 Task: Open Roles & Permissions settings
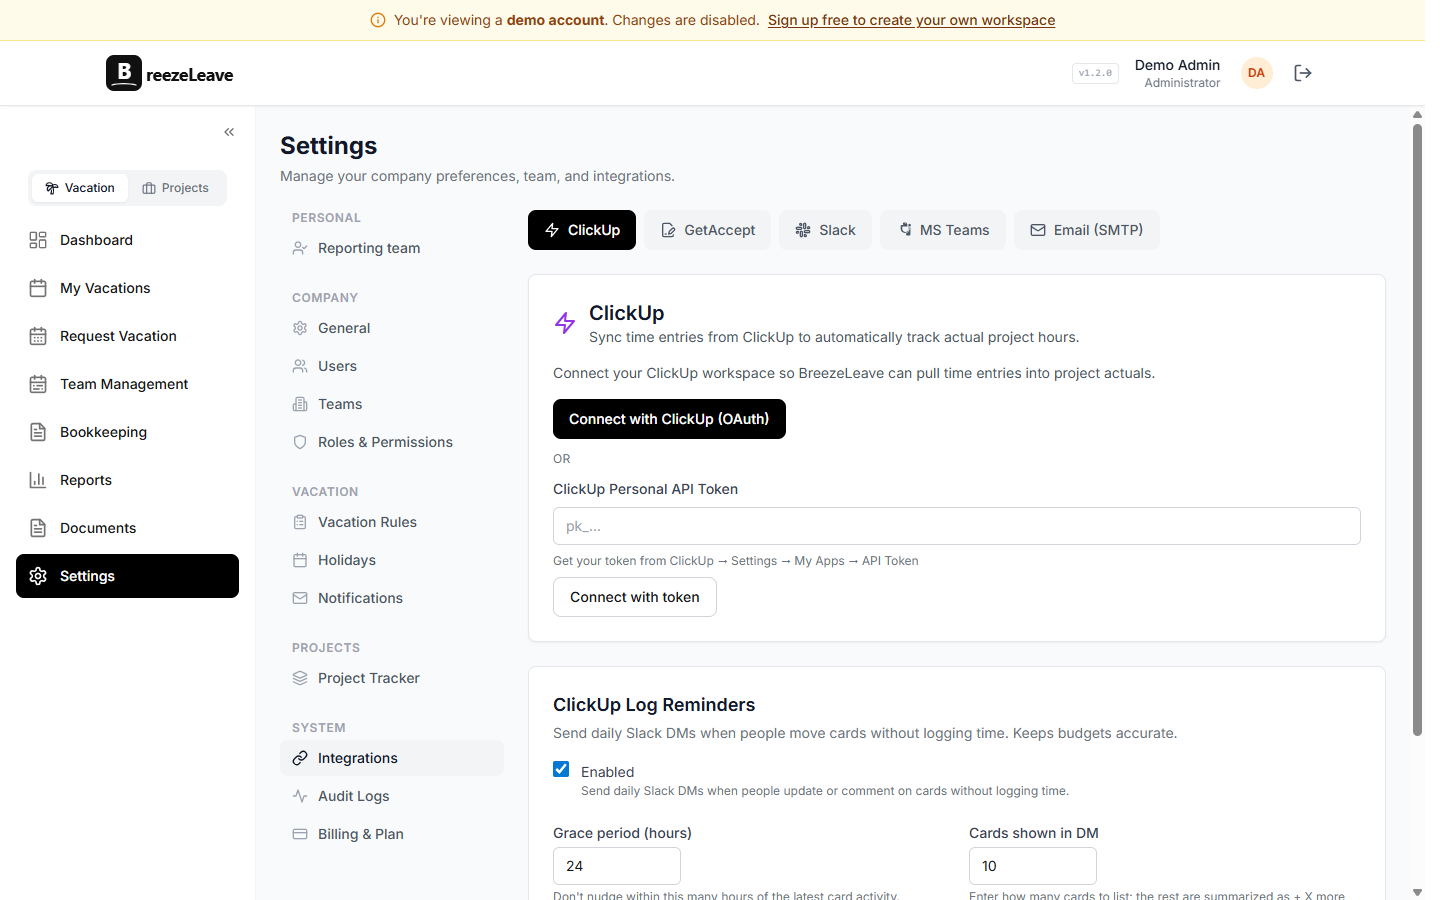click(392, 442)
